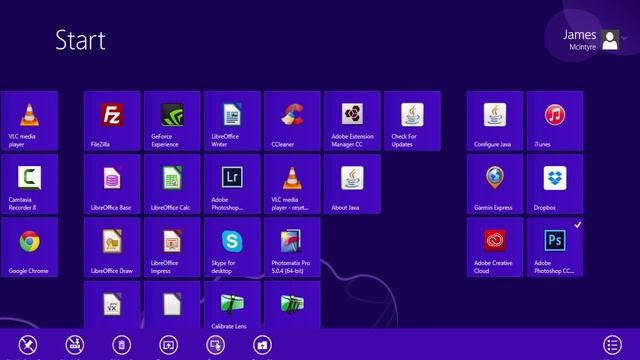
Task: Deselect the checked Adobe Photoshop CC tile
Action: click(555, 247)
